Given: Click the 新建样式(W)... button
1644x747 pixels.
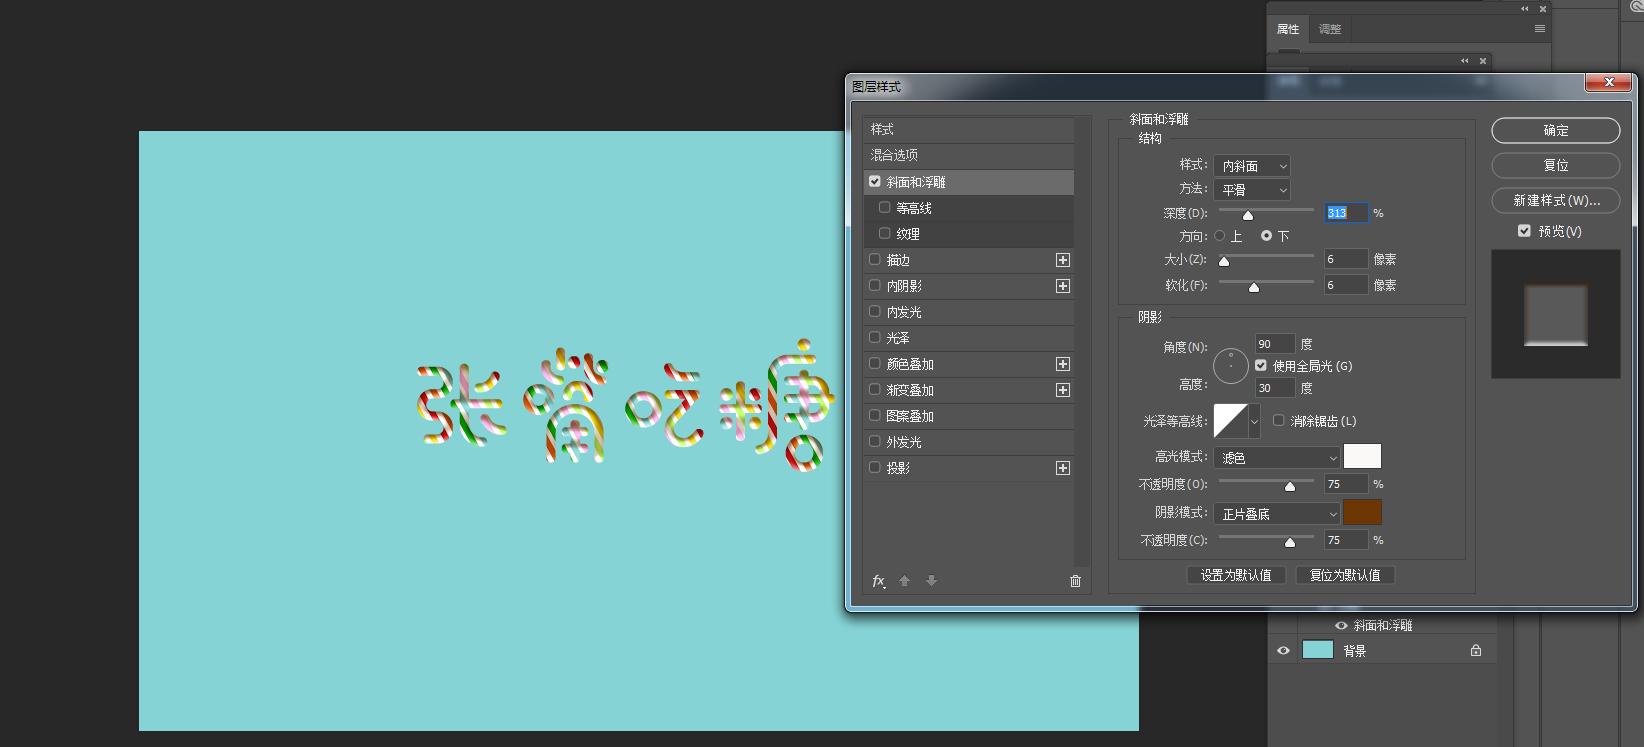Looking at the screenshot, I should pyautogui.click(x=1556, y=200).
